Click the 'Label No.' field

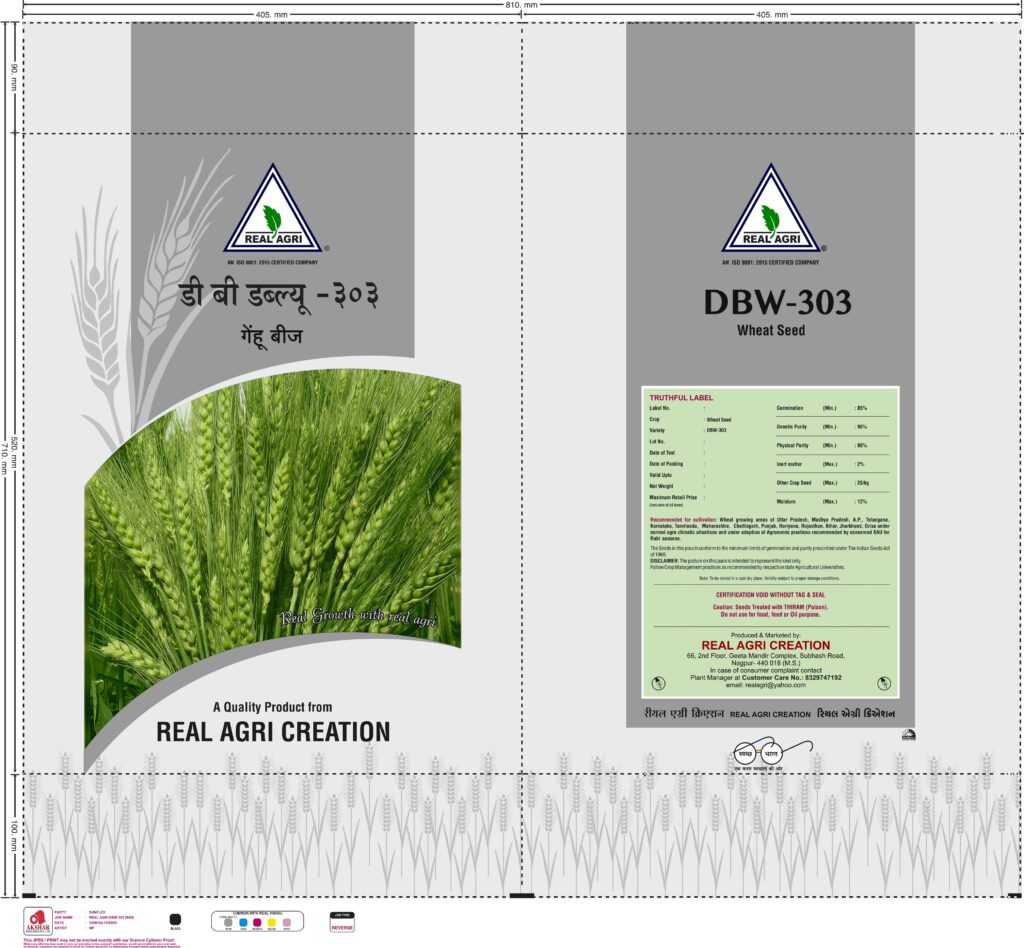(677, 408)
